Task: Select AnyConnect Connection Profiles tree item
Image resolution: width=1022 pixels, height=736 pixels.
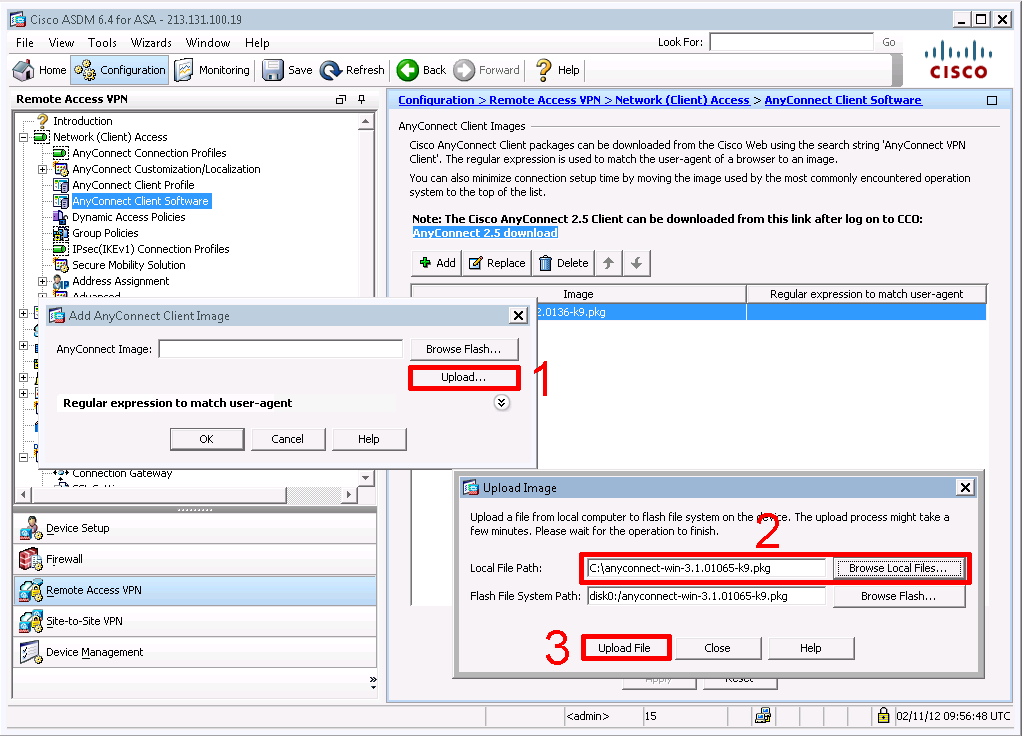Action: pos(149,153)
